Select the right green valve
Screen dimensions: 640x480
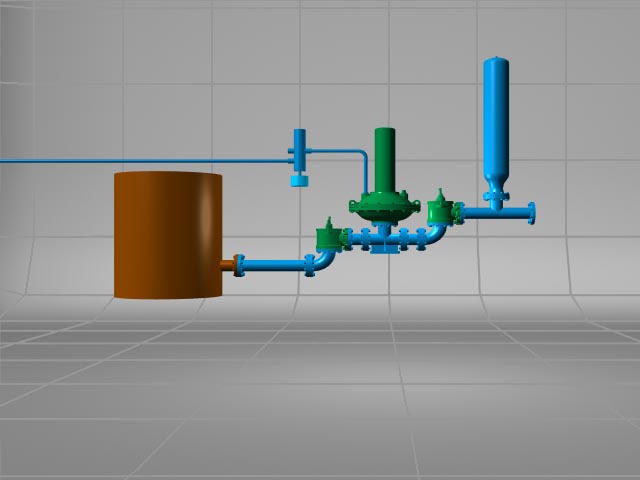coord(439,210)
